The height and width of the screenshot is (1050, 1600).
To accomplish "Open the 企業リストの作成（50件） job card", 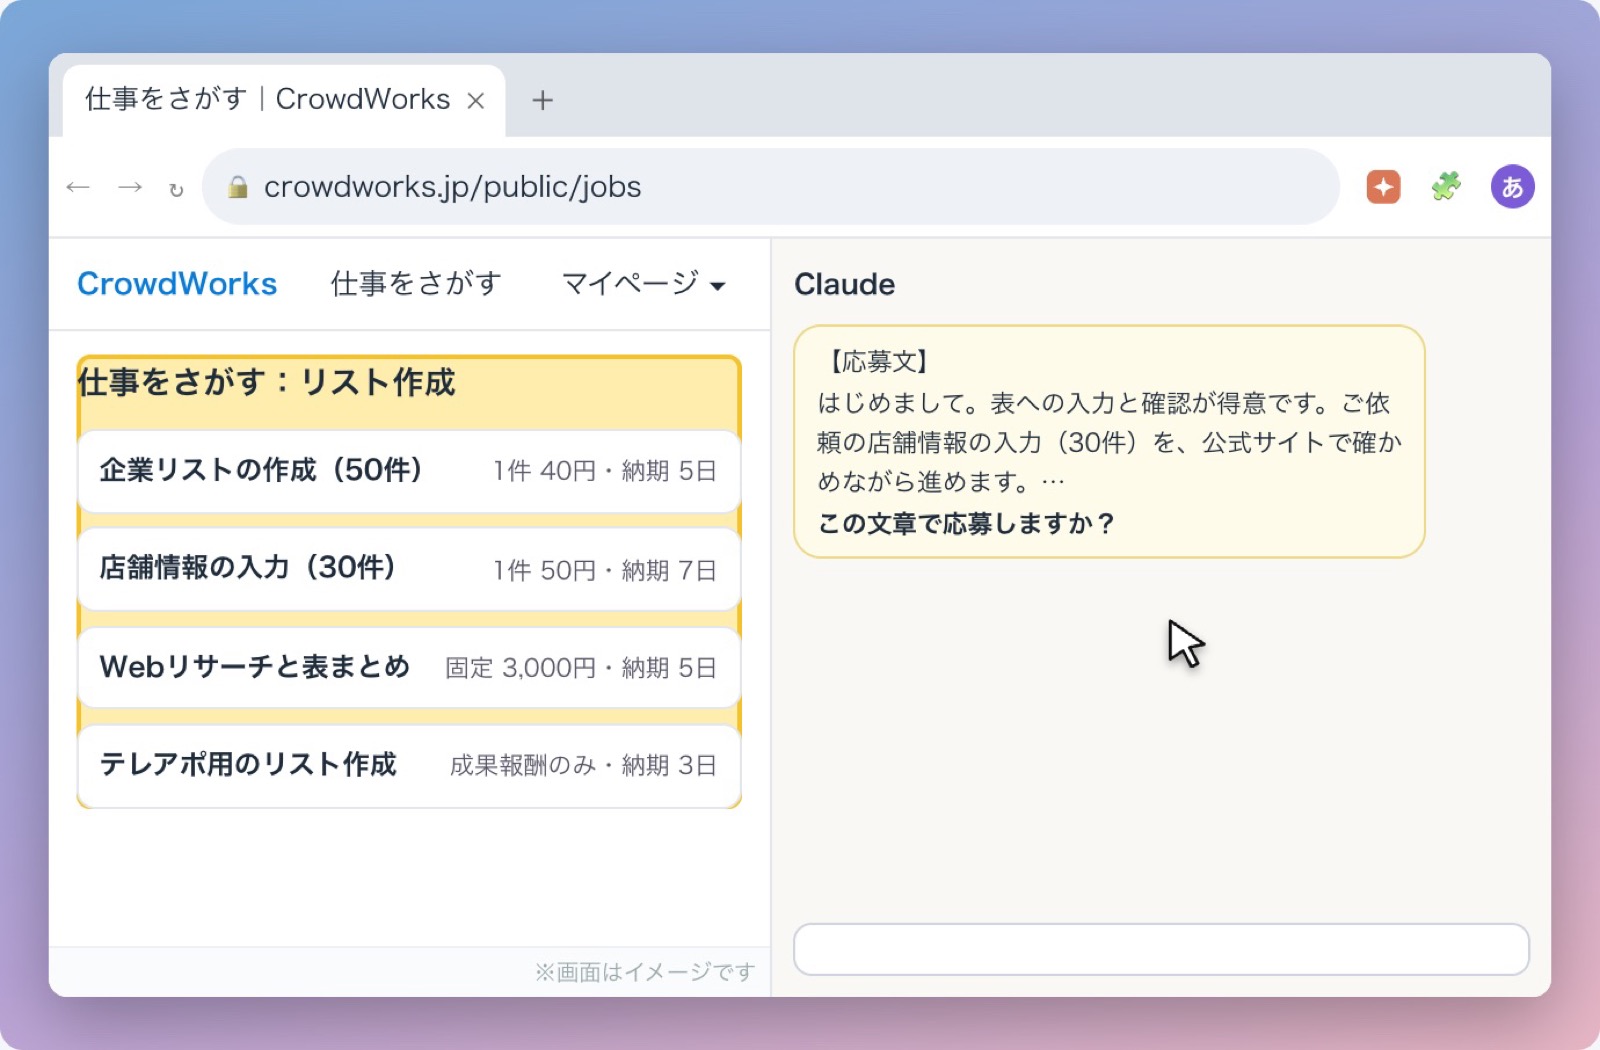I will pyautogui.click(x=409, y=471).
